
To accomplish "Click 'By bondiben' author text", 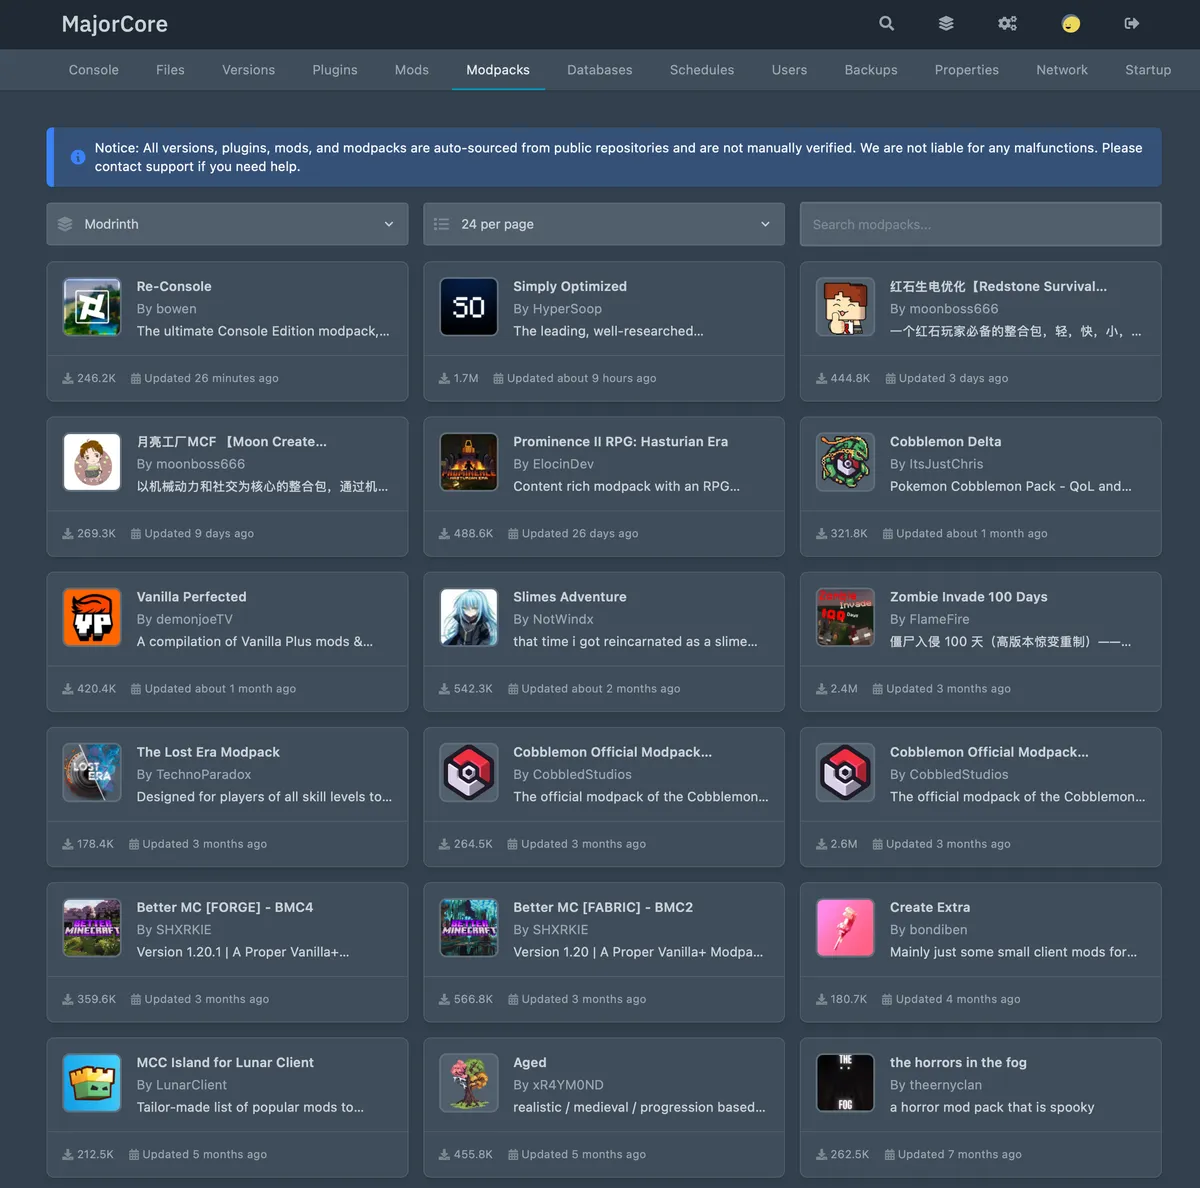I will click(929, 929).
